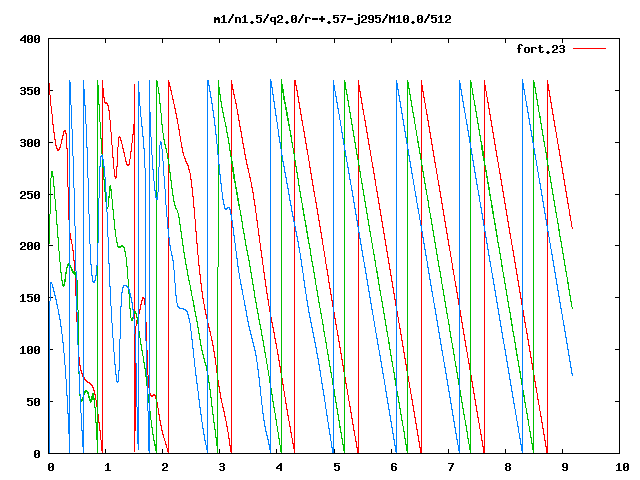
Task: Click the red legend line sample
Action: pos(589,49)
